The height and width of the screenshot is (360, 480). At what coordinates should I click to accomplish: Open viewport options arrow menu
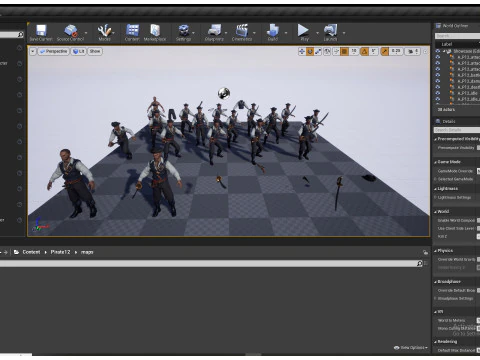33,51
